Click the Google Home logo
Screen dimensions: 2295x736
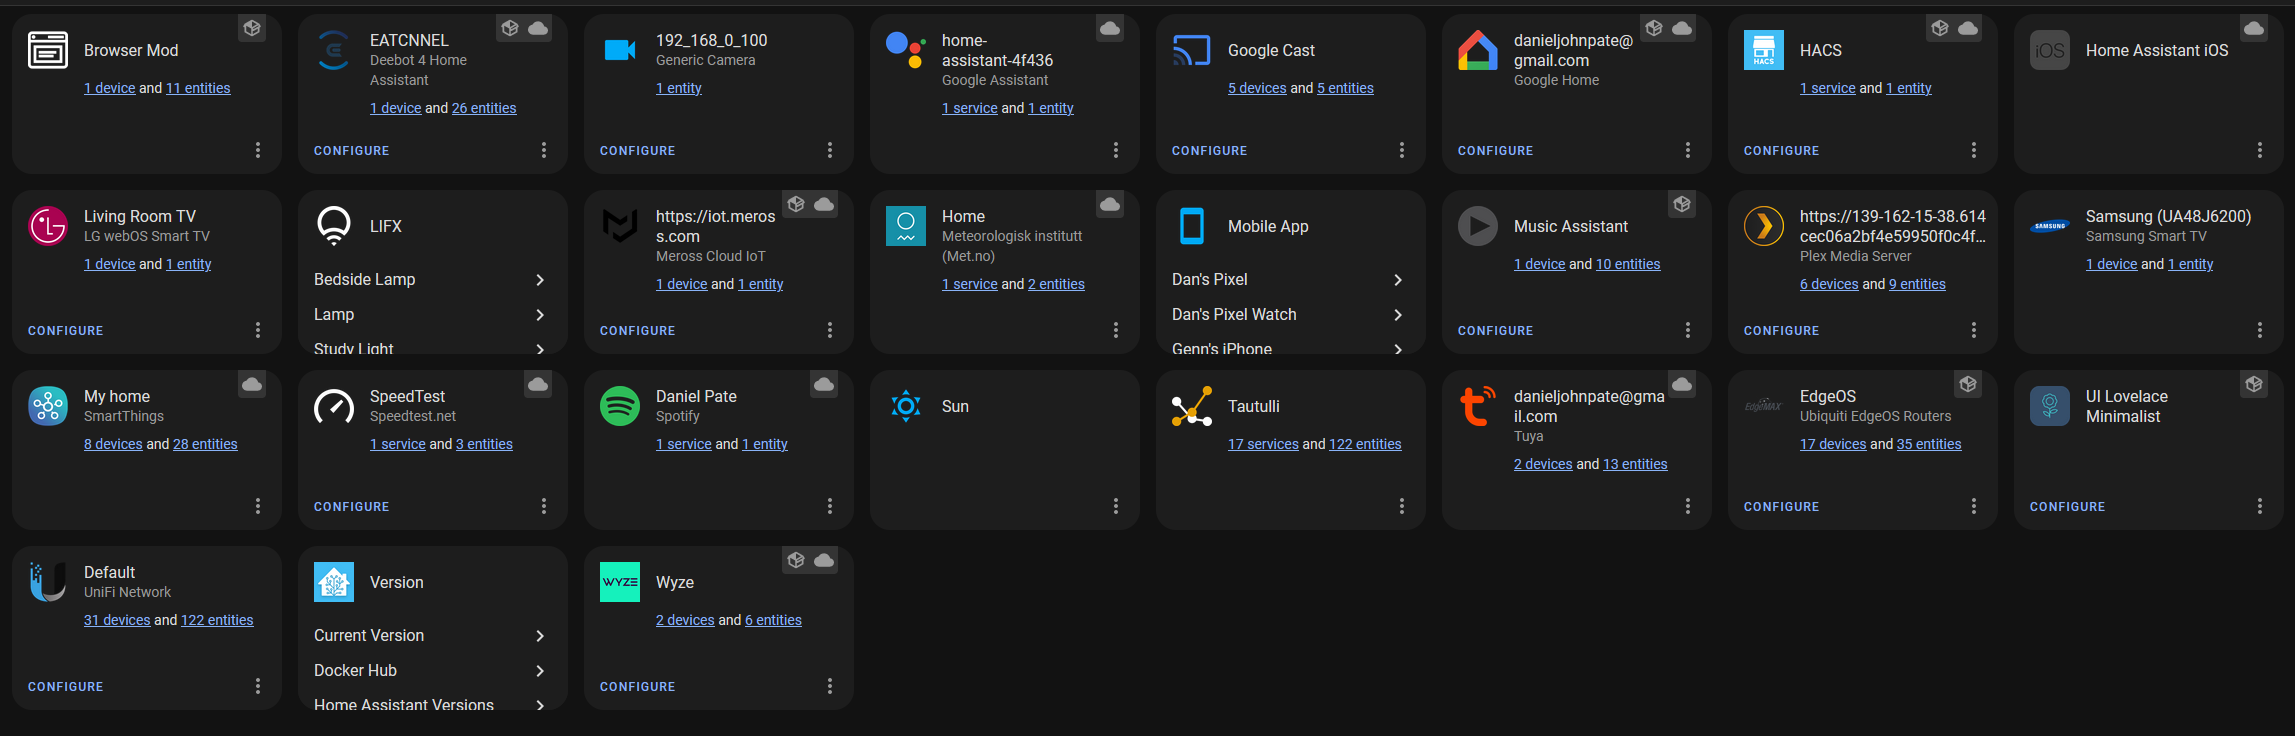pos(1478,50)
